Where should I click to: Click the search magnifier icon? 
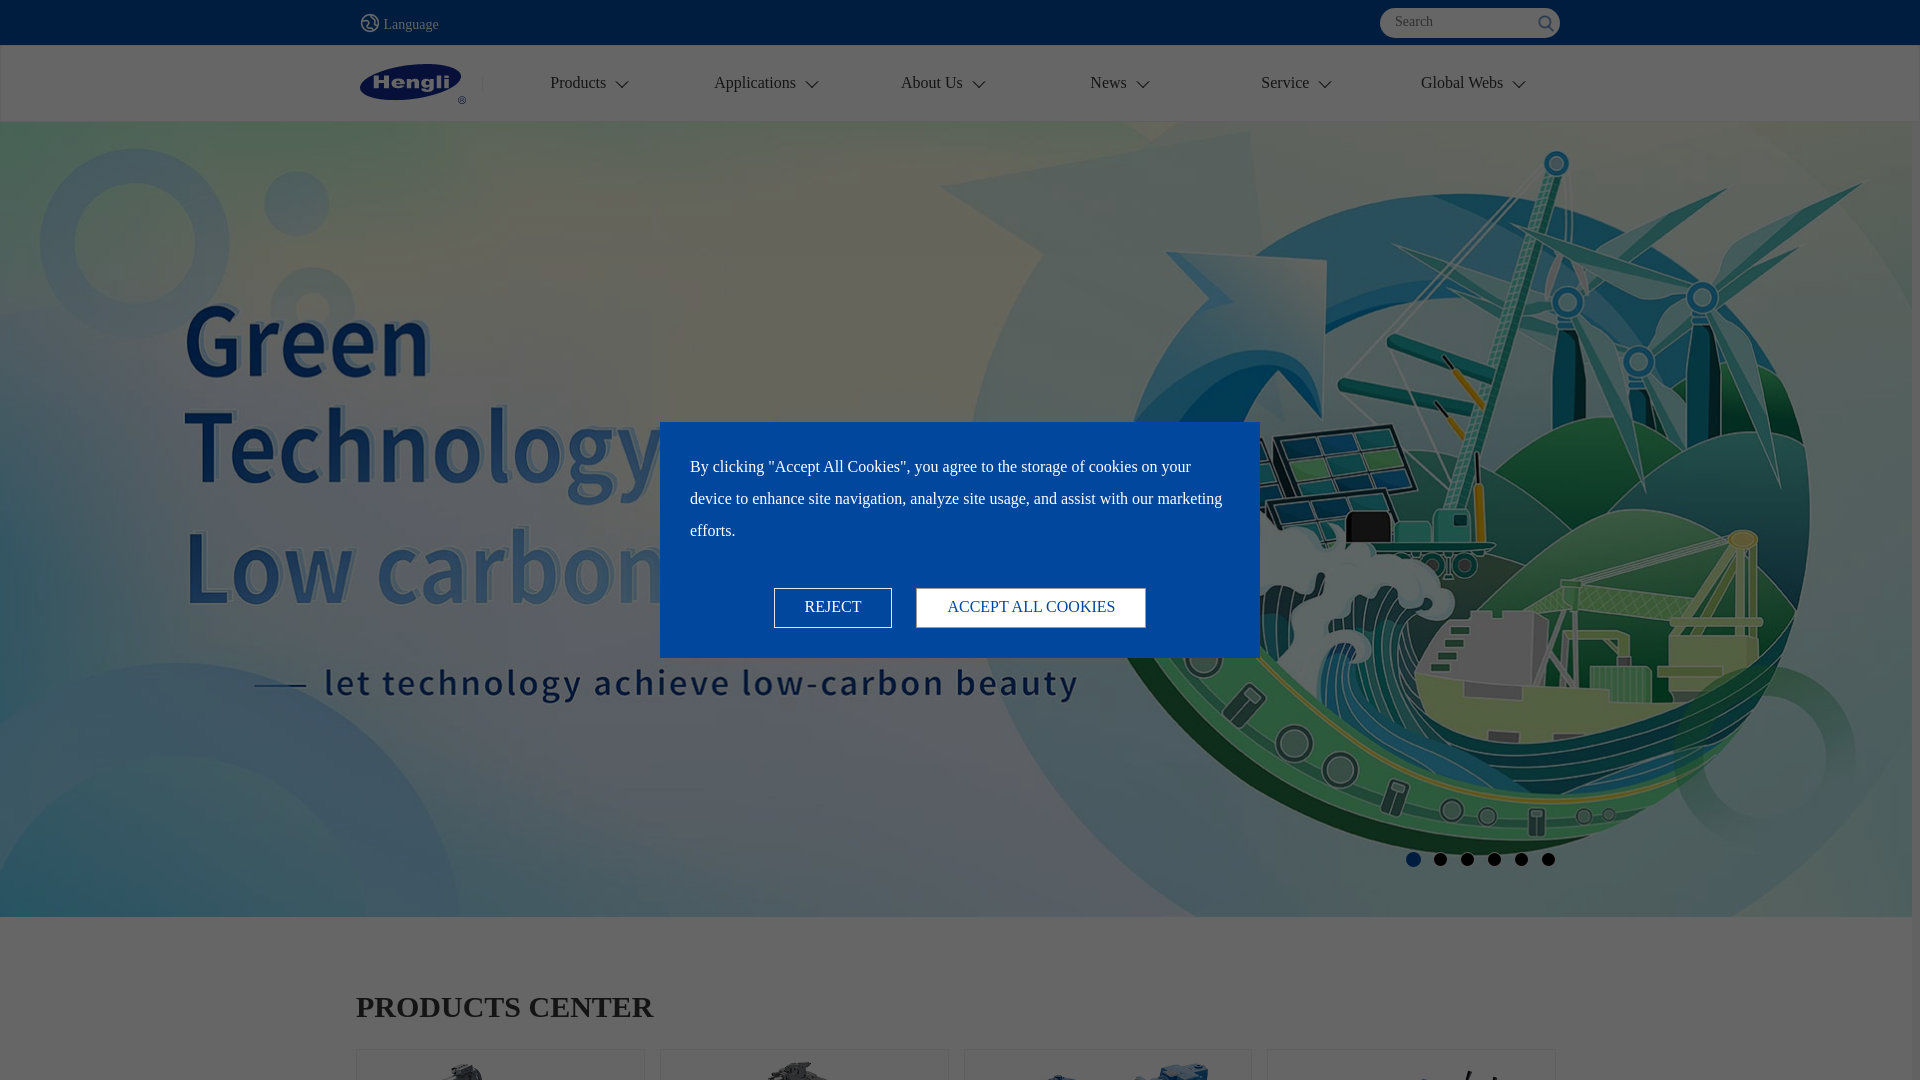pyautogui.click(x=1545, y=23)
